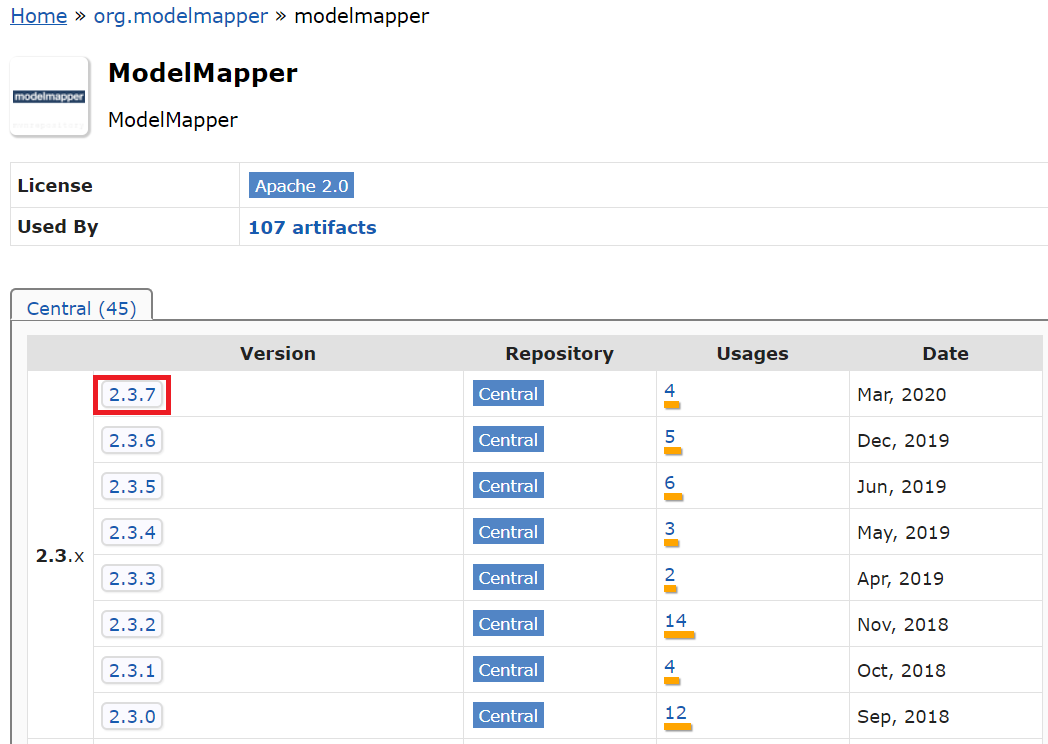Open usages count 5 for 2.3.6

pyautogui.click(x=670, y=437)
